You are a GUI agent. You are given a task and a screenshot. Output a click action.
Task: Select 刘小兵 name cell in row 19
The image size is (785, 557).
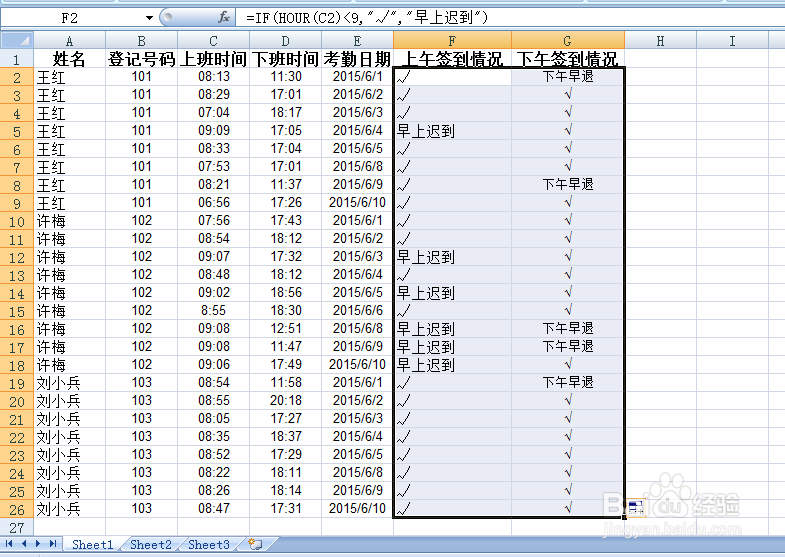coord(70,383)
